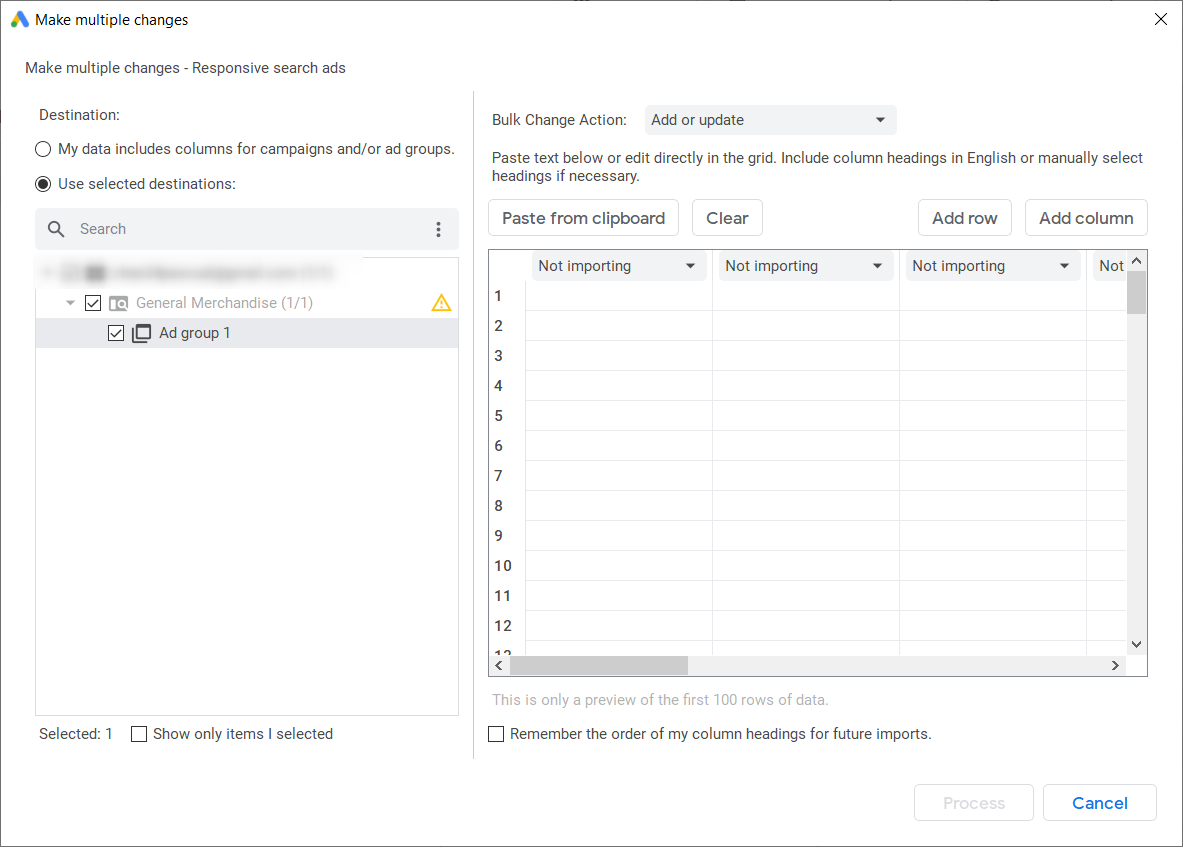
Task: Click Paste from clipboard button
Action: pyautogui.click(x=583, y=218)
